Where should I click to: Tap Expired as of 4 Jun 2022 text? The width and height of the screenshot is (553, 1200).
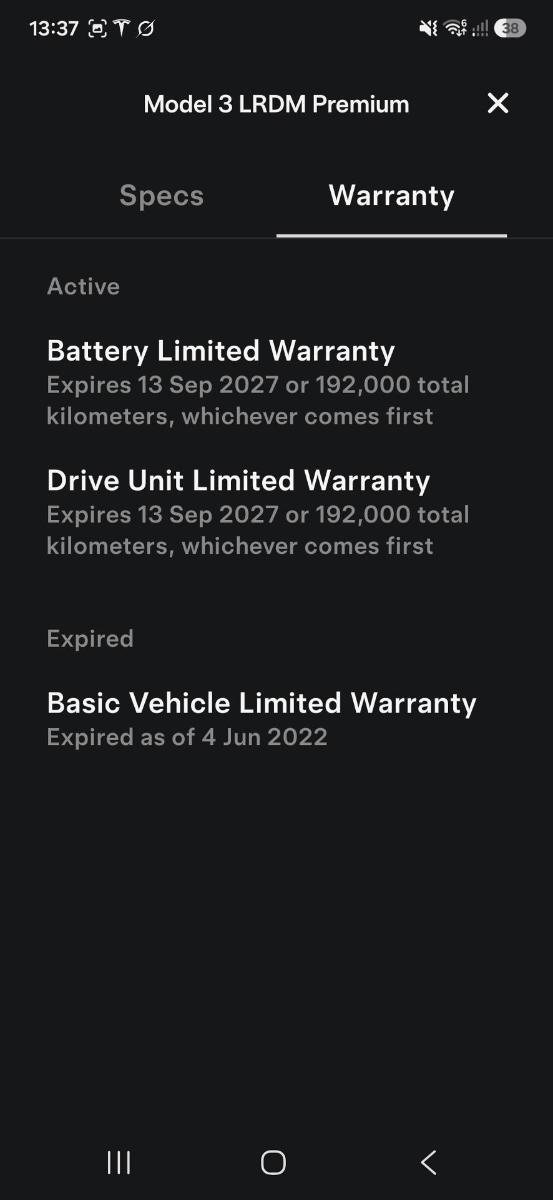point(187,738)
